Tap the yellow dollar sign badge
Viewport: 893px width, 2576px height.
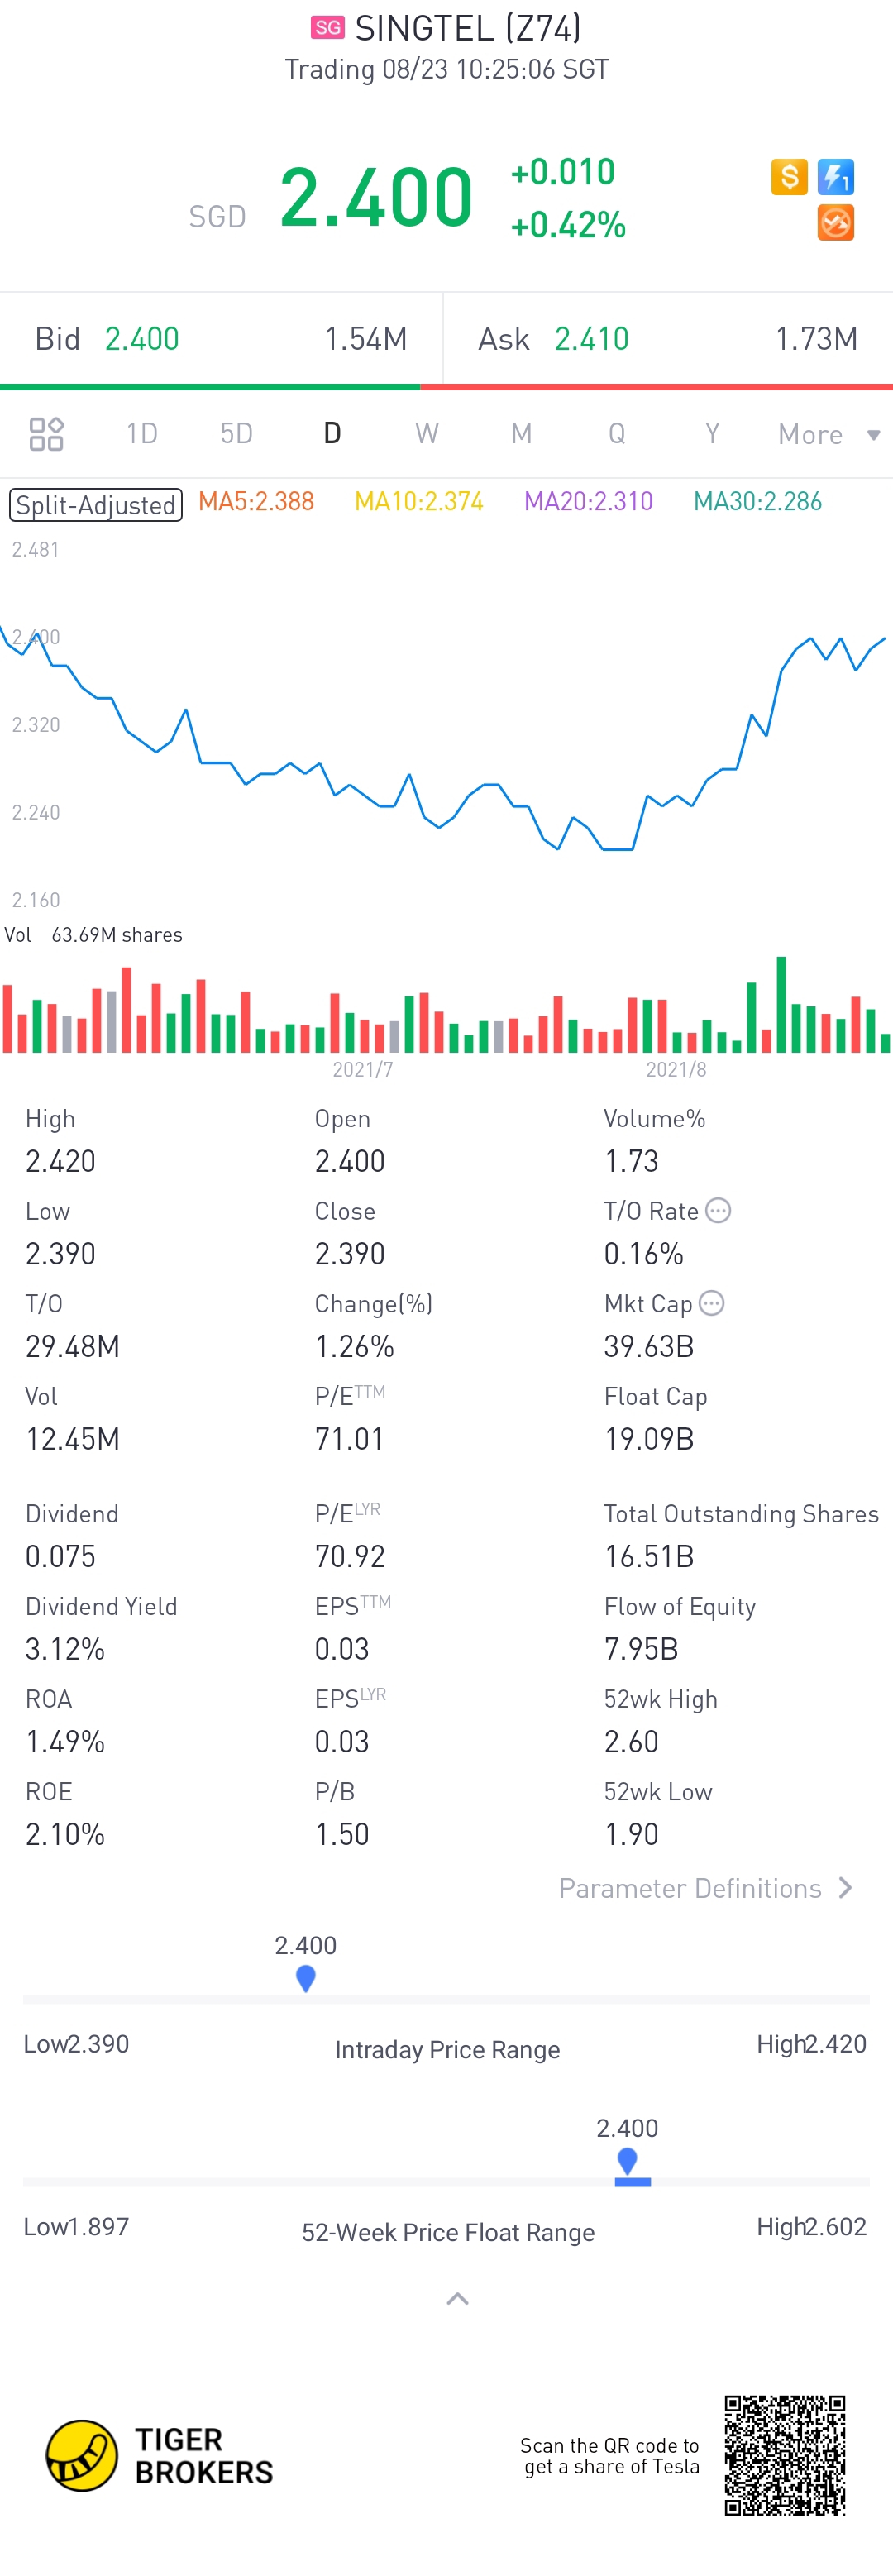789,177
